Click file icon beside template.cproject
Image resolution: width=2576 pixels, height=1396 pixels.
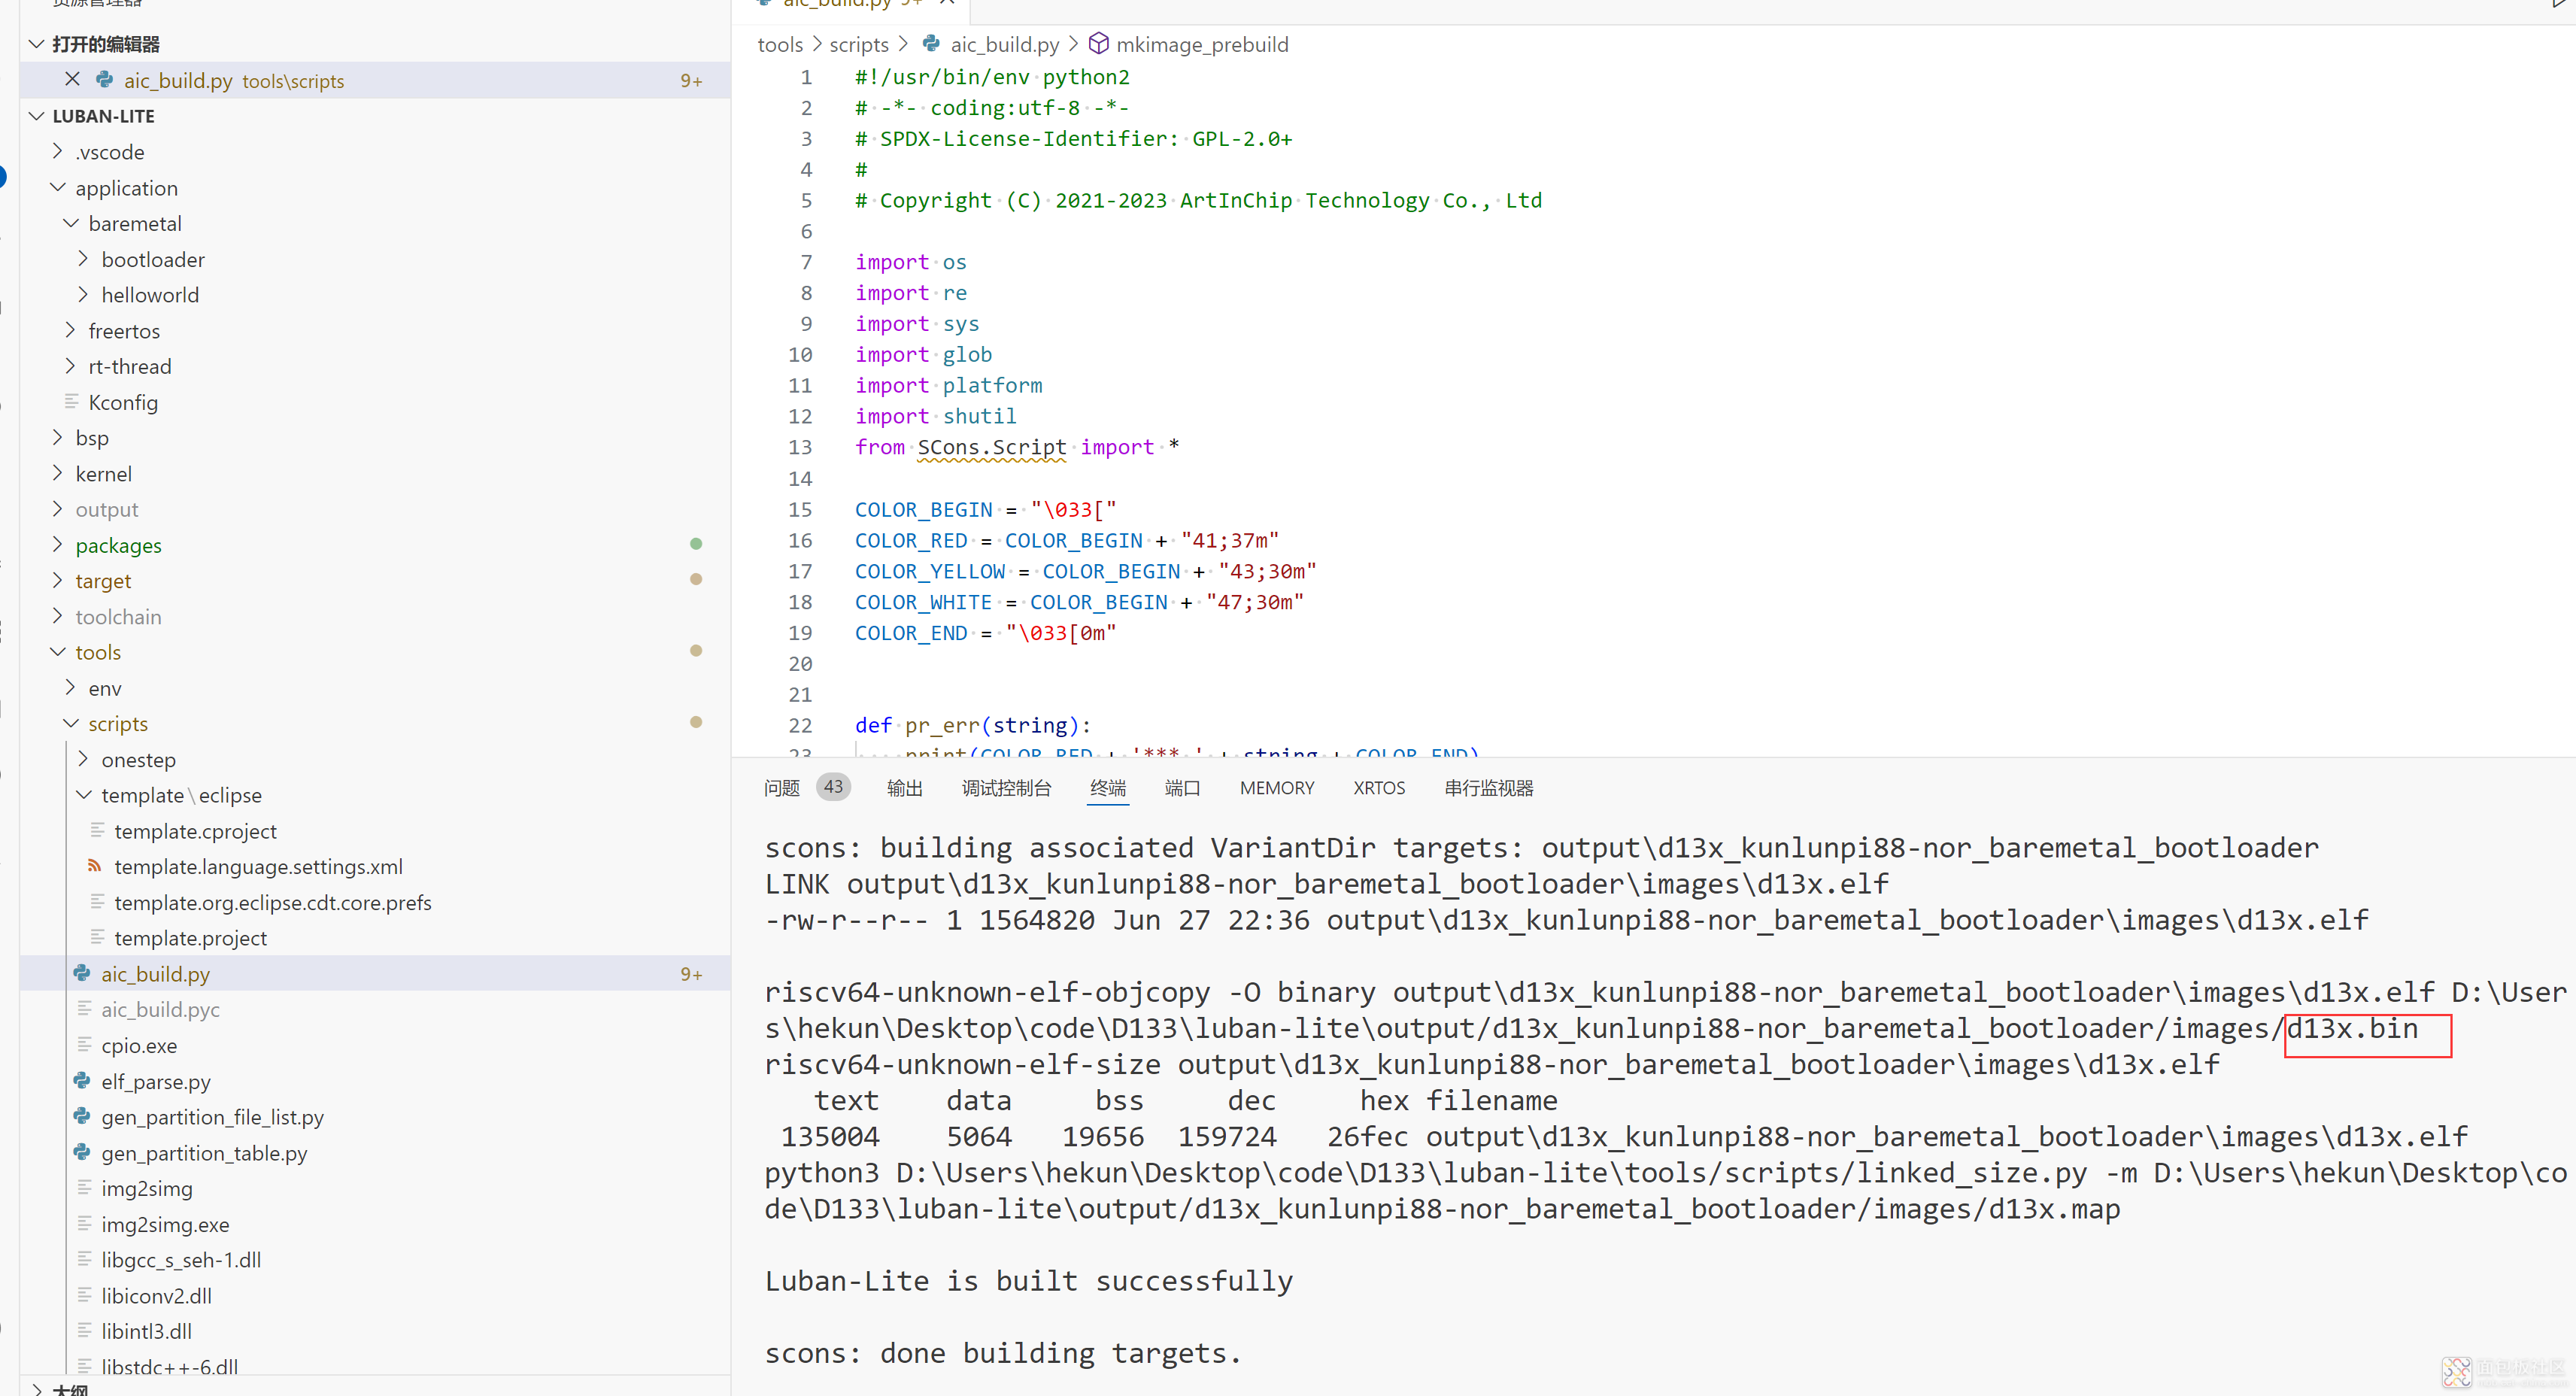(x=97, y=830)
